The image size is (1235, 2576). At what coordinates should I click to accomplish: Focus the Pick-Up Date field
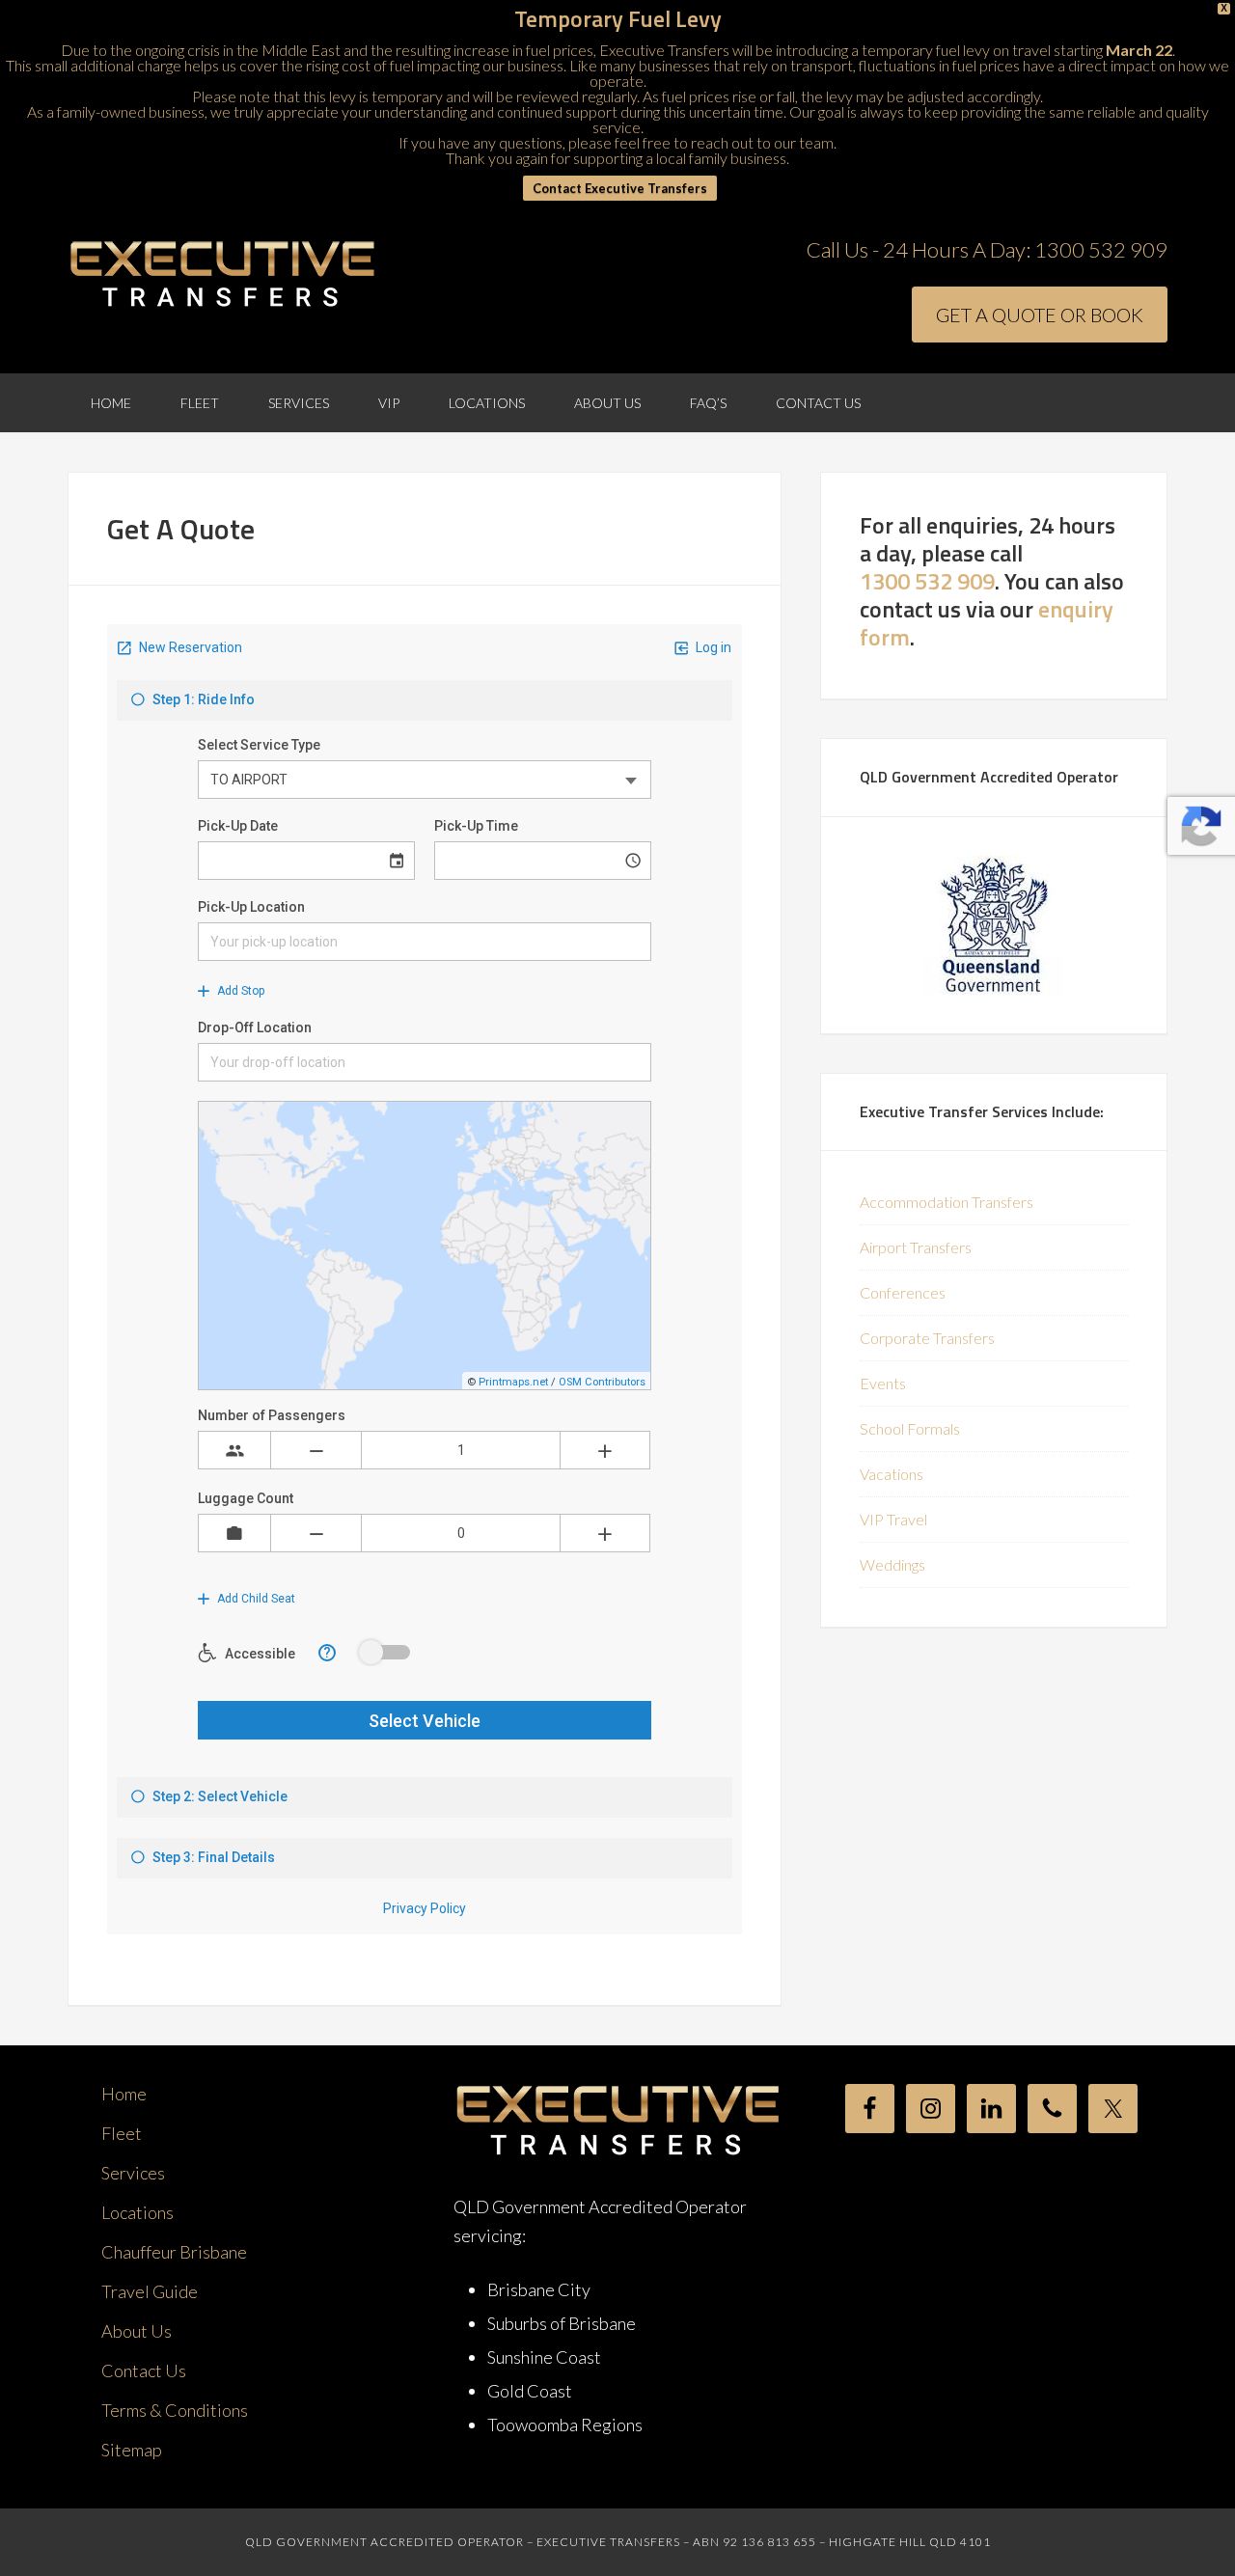[x=306, y=861]
